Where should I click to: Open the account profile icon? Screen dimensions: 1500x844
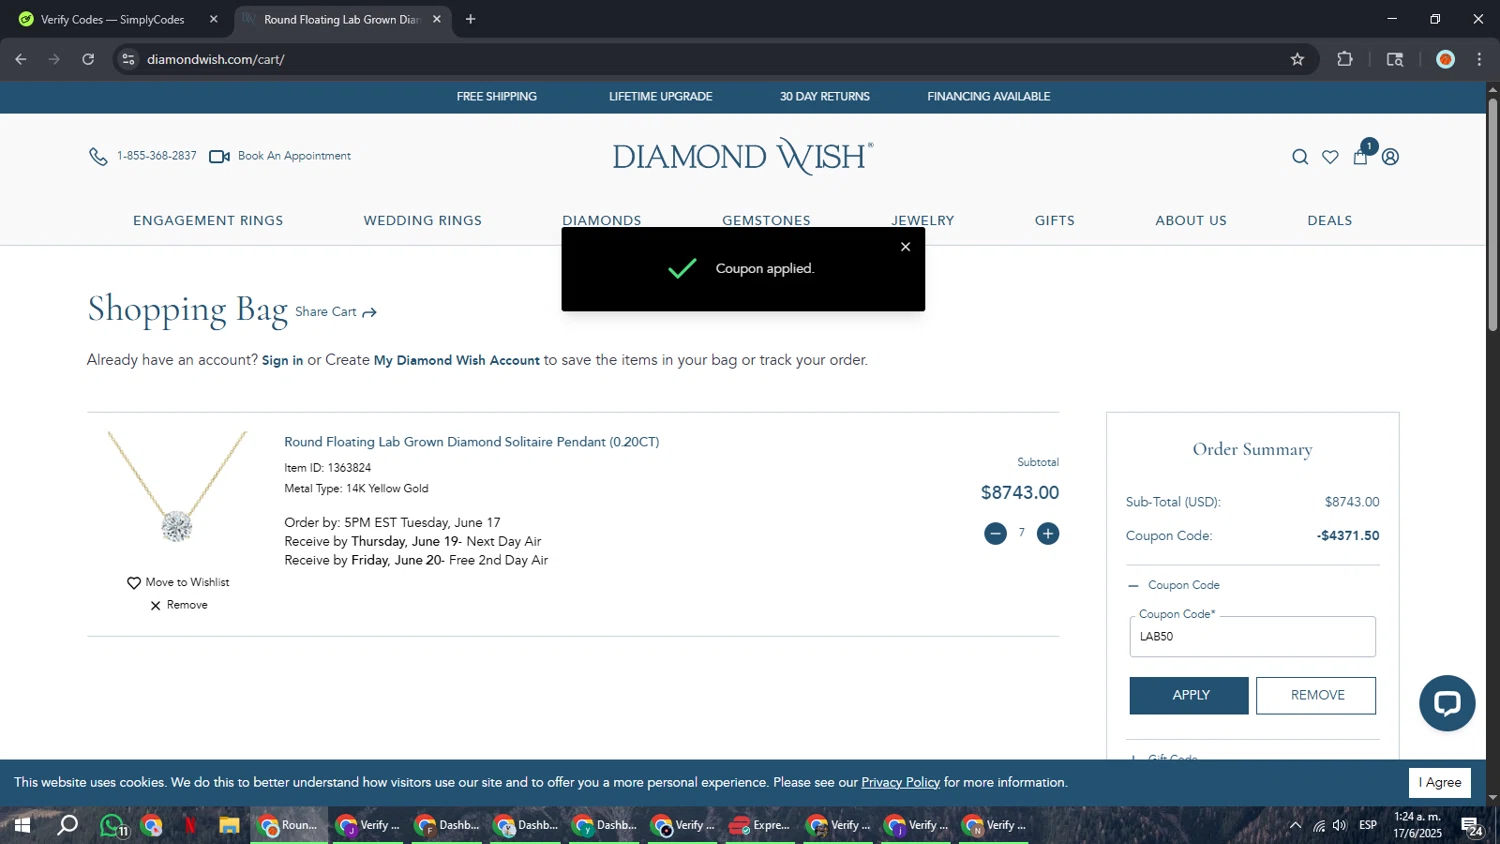tap(1390, 157)
